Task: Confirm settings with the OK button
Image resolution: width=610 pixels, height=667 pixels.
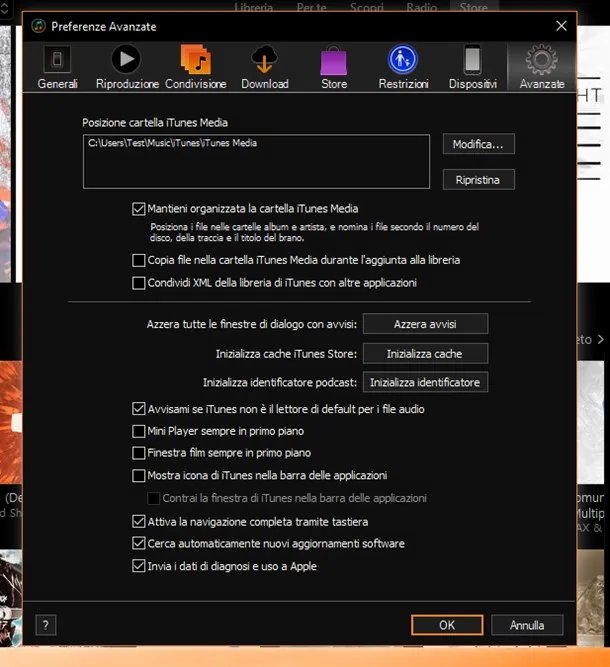Action: click(447, 625)
